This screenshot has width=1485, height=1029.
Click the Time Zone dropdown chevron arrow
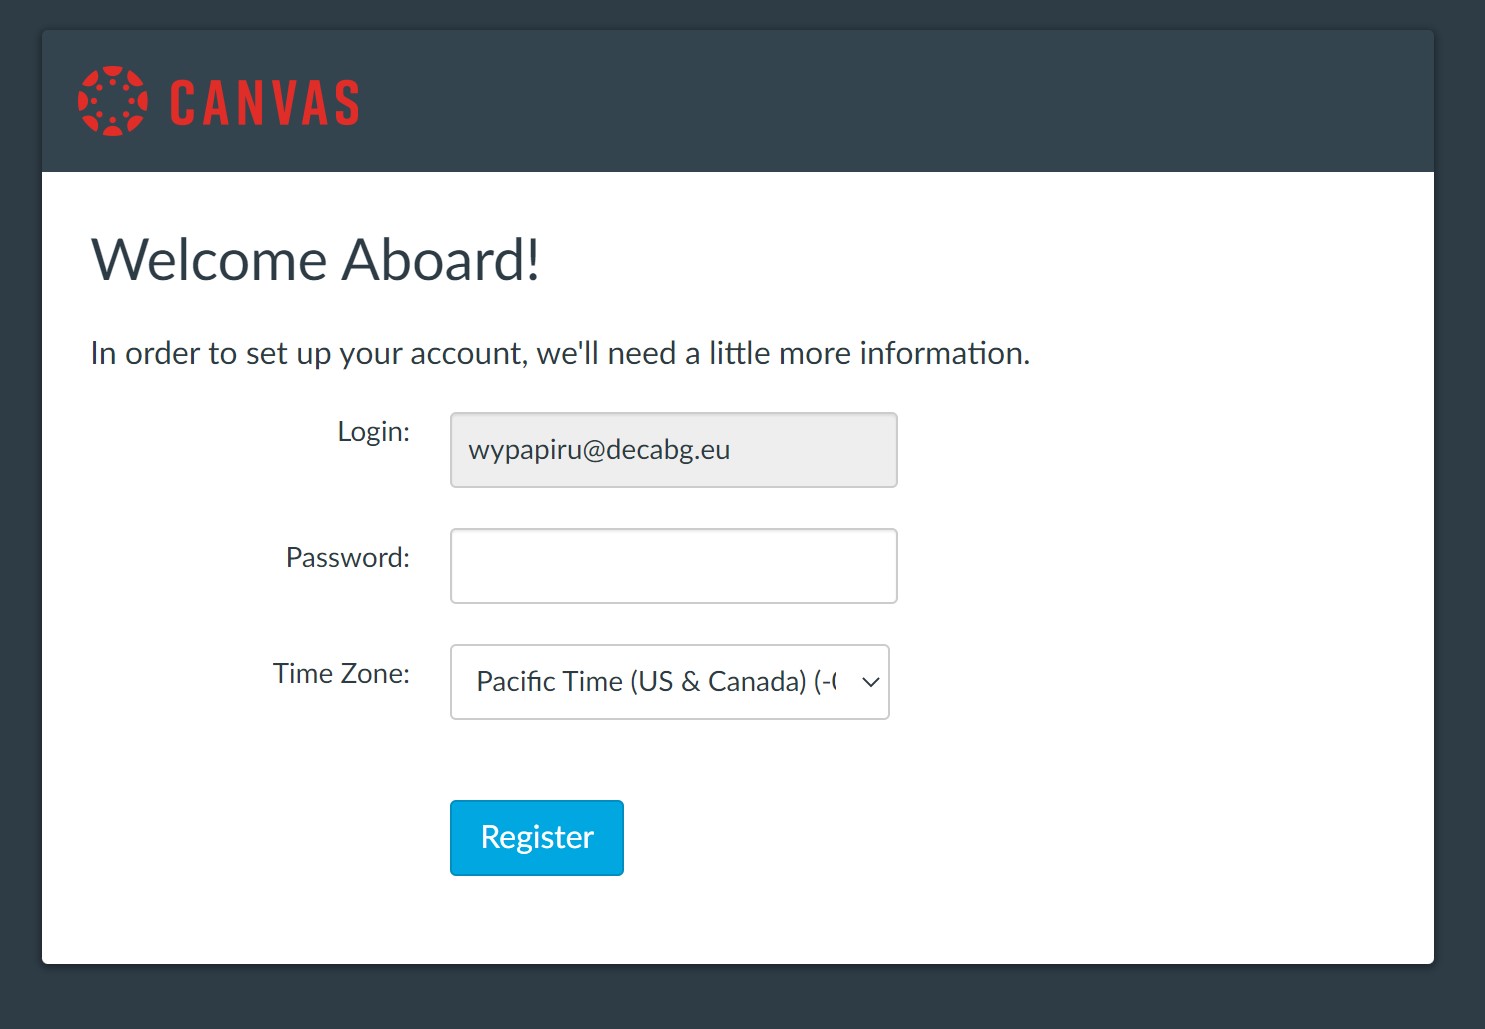coord(870,682)
